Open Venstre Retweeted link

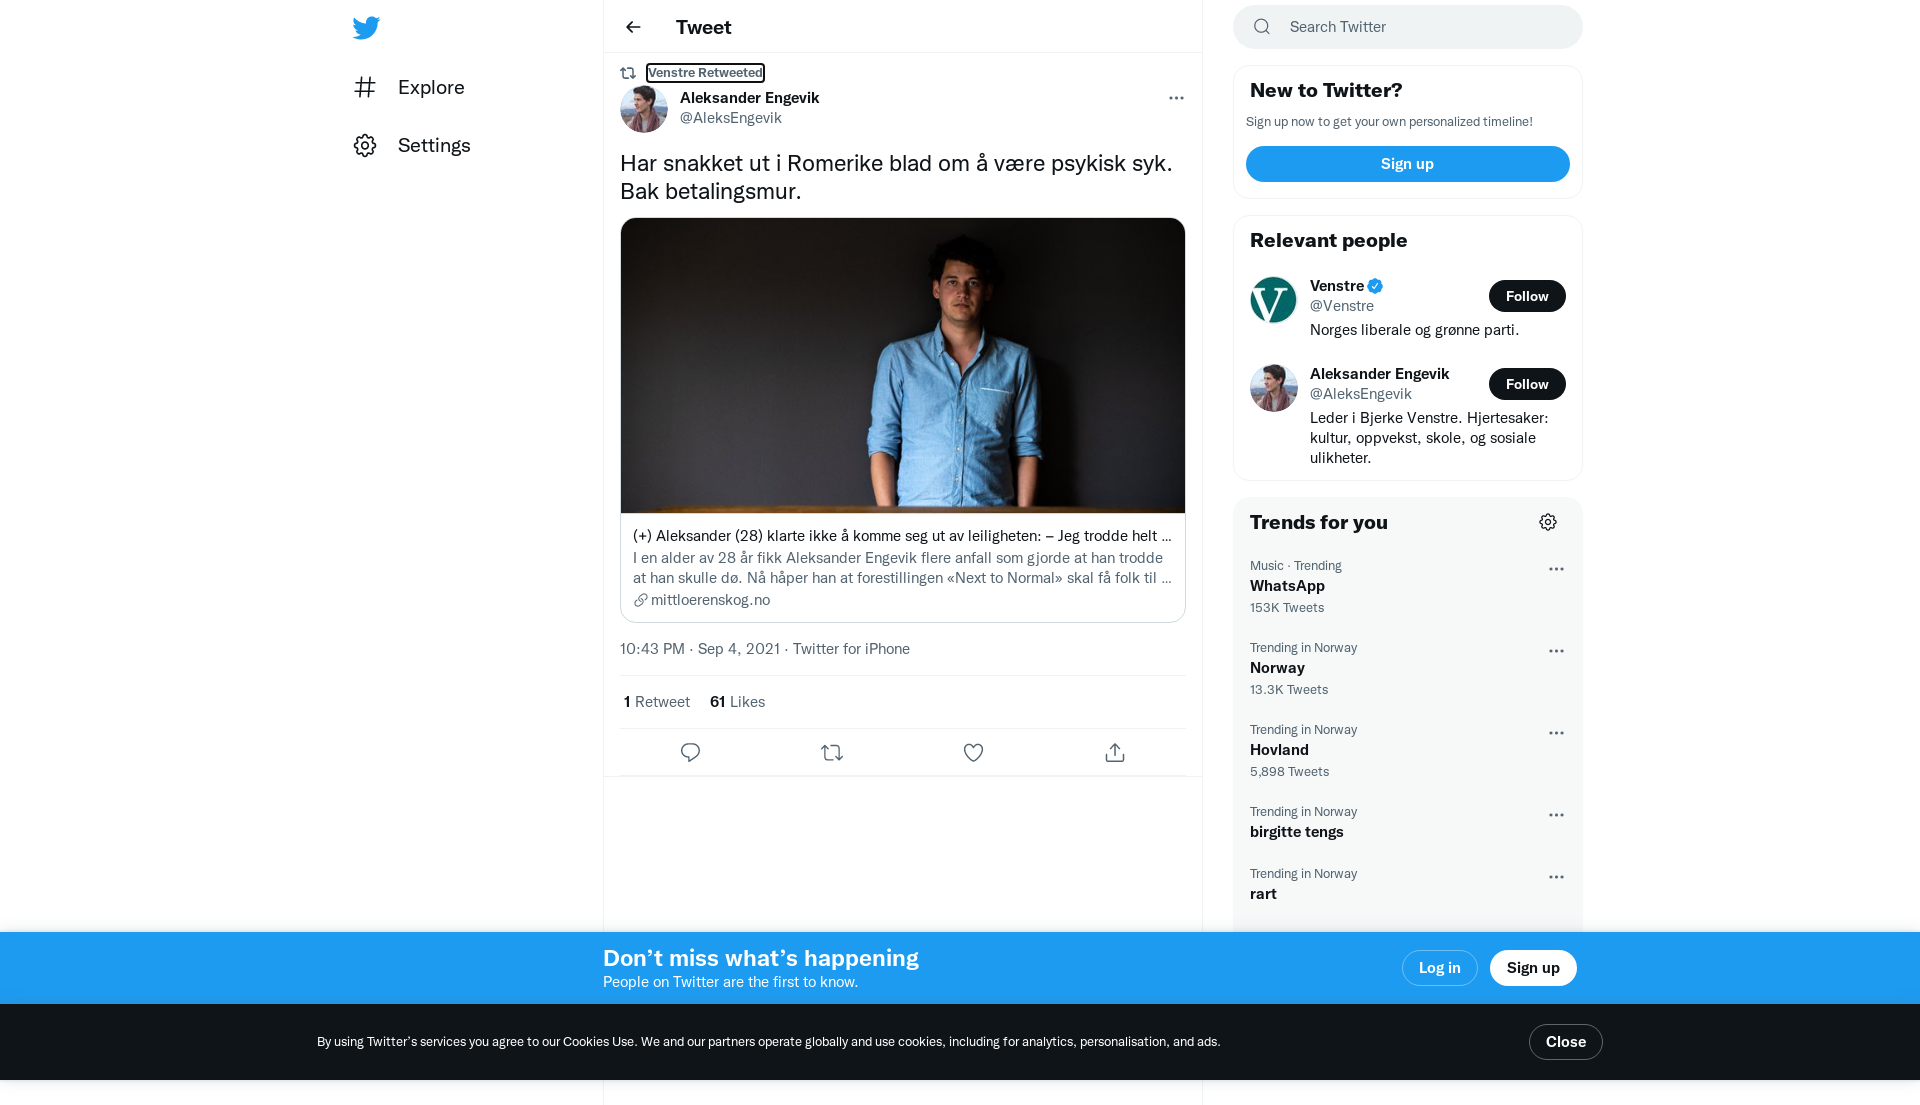point(705,73)
